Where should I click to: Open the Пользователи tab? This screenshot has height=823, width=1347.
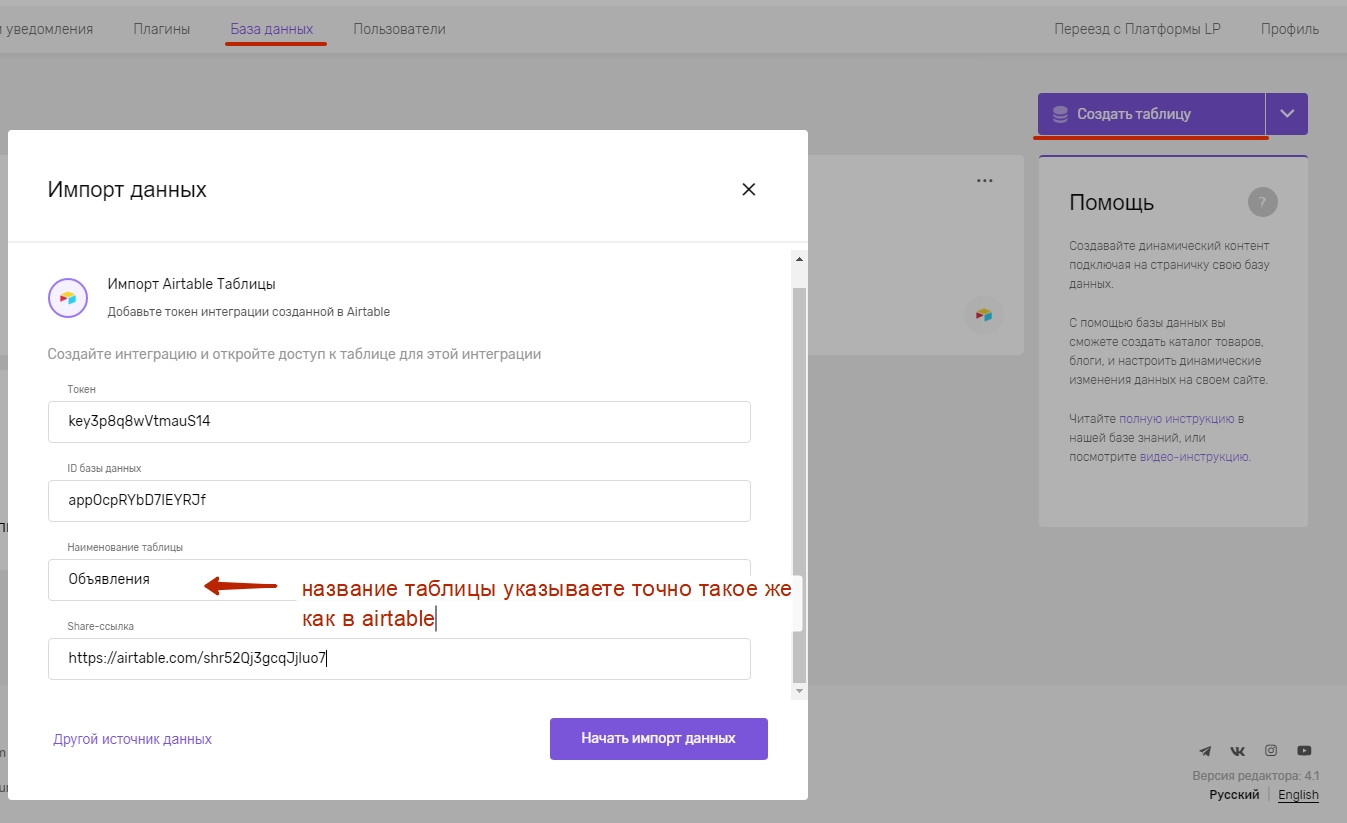tap(399, 29)
